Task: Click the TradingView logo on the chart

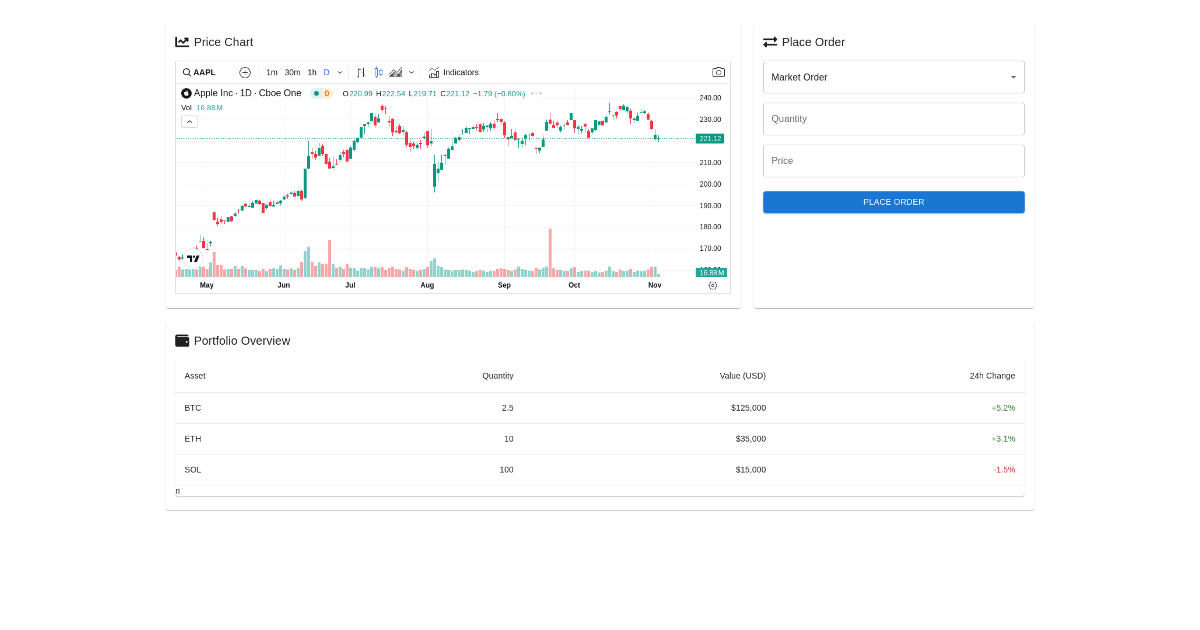Action: coord(193,258)
